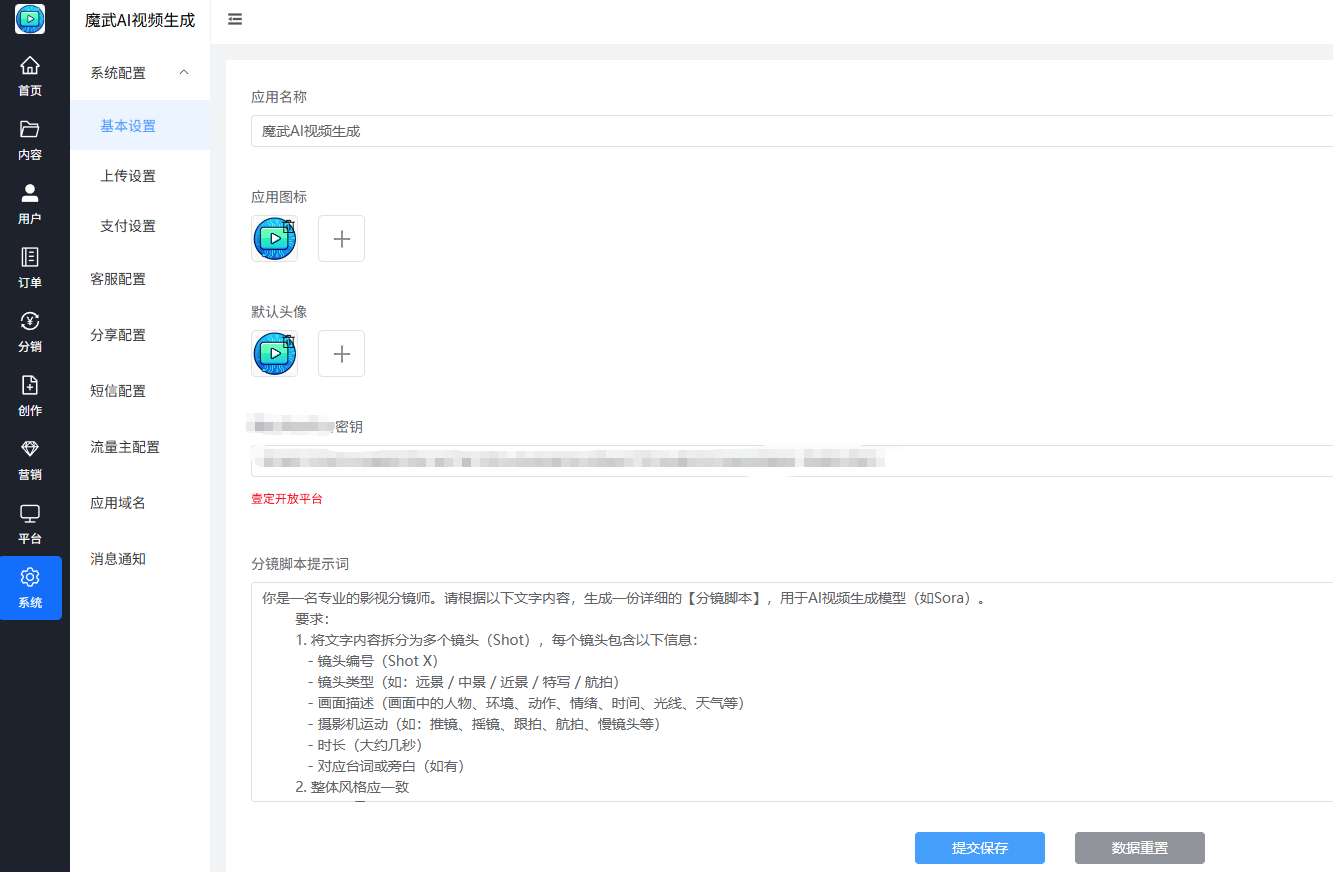Open the 平台 monitor icon

(x=30, y=513)
